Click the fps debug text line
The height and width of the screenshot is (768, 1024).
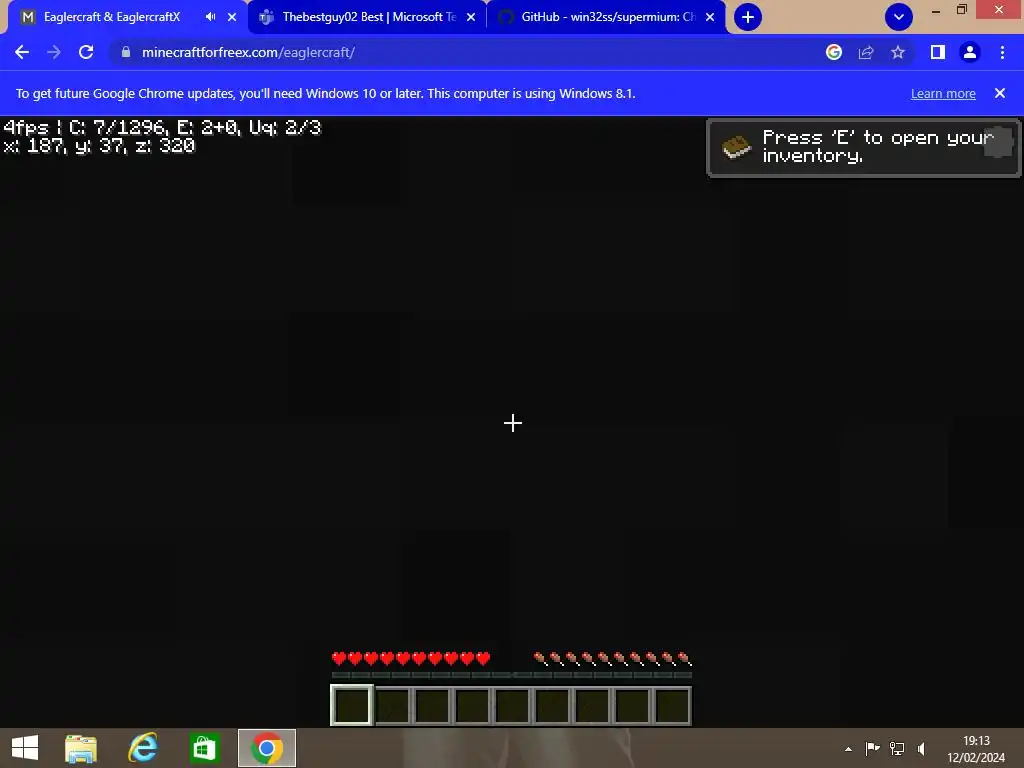[x=163, y=127]
